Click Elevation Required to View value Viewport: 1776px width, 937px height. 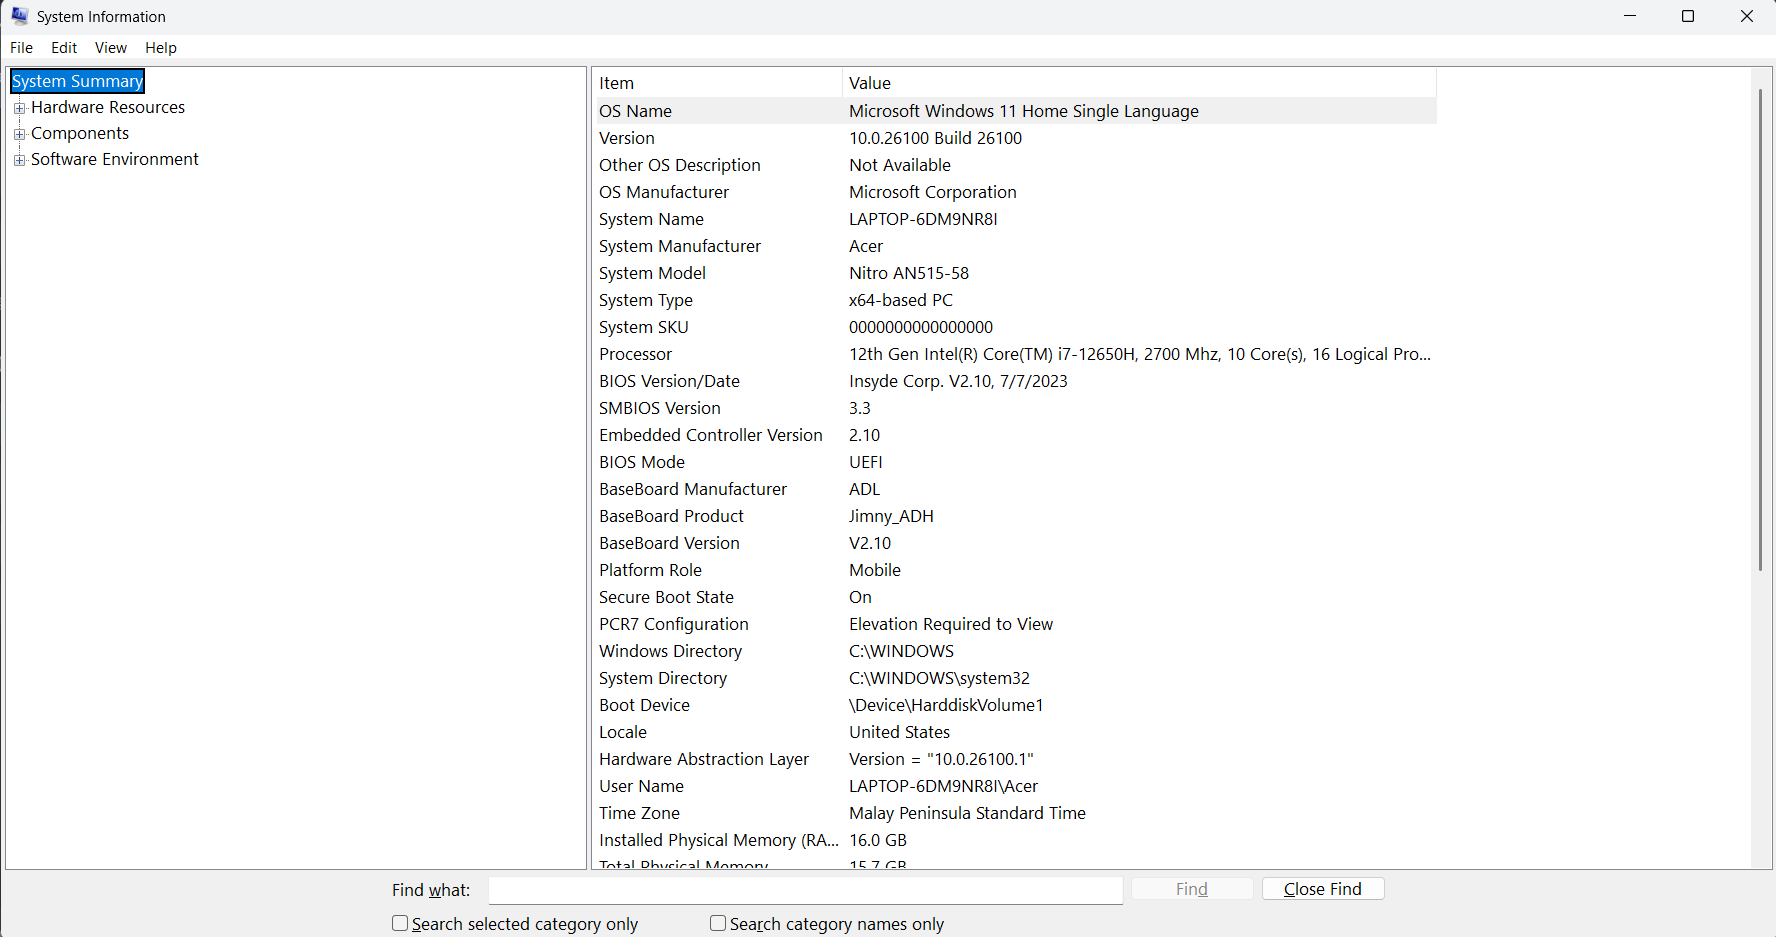(951, 624)
